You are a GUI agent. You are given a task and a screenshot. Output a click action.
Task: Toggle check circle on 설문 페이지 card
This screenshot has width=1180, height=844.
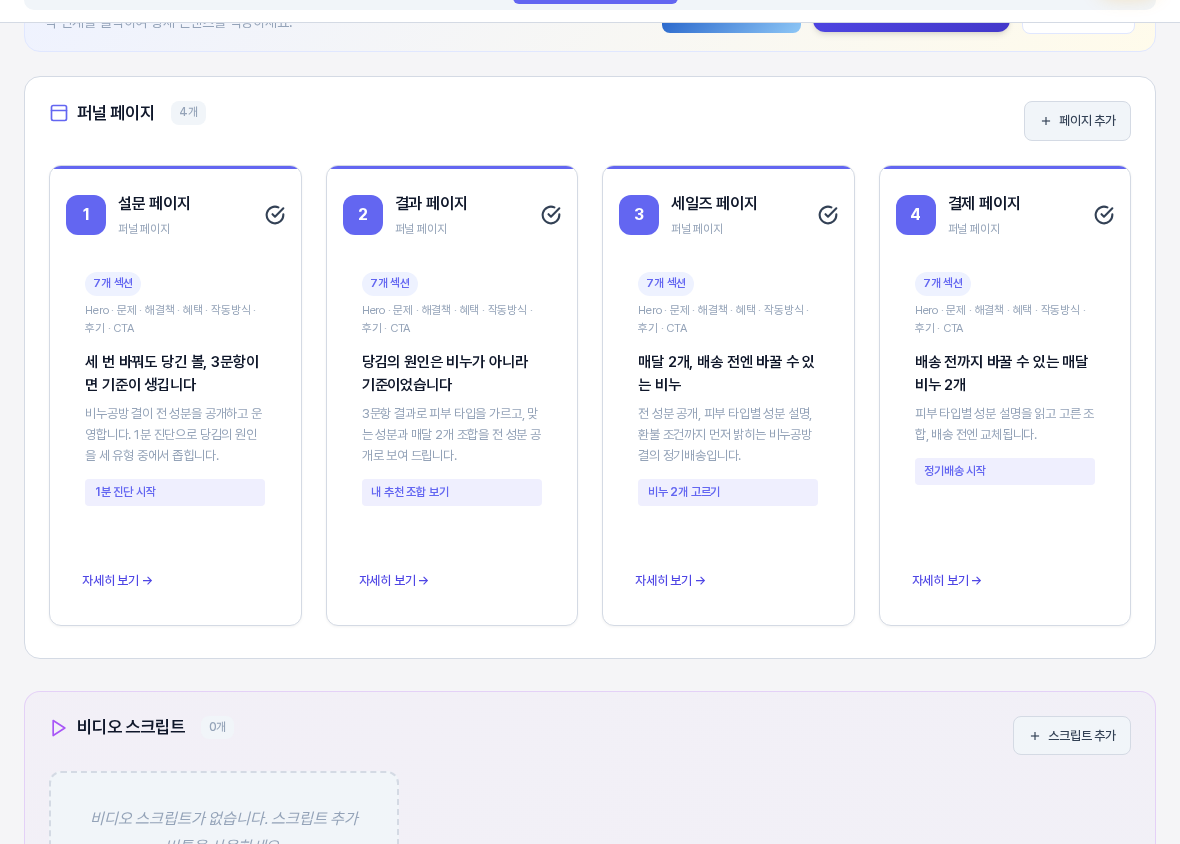click(275, 215)
